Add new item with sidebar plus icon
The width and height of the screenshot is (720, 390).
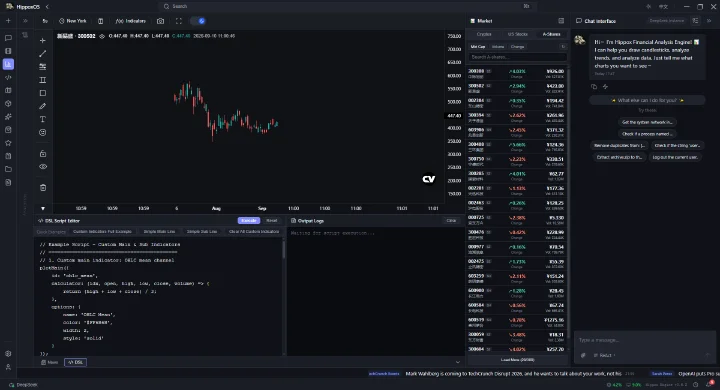[8, 21]
